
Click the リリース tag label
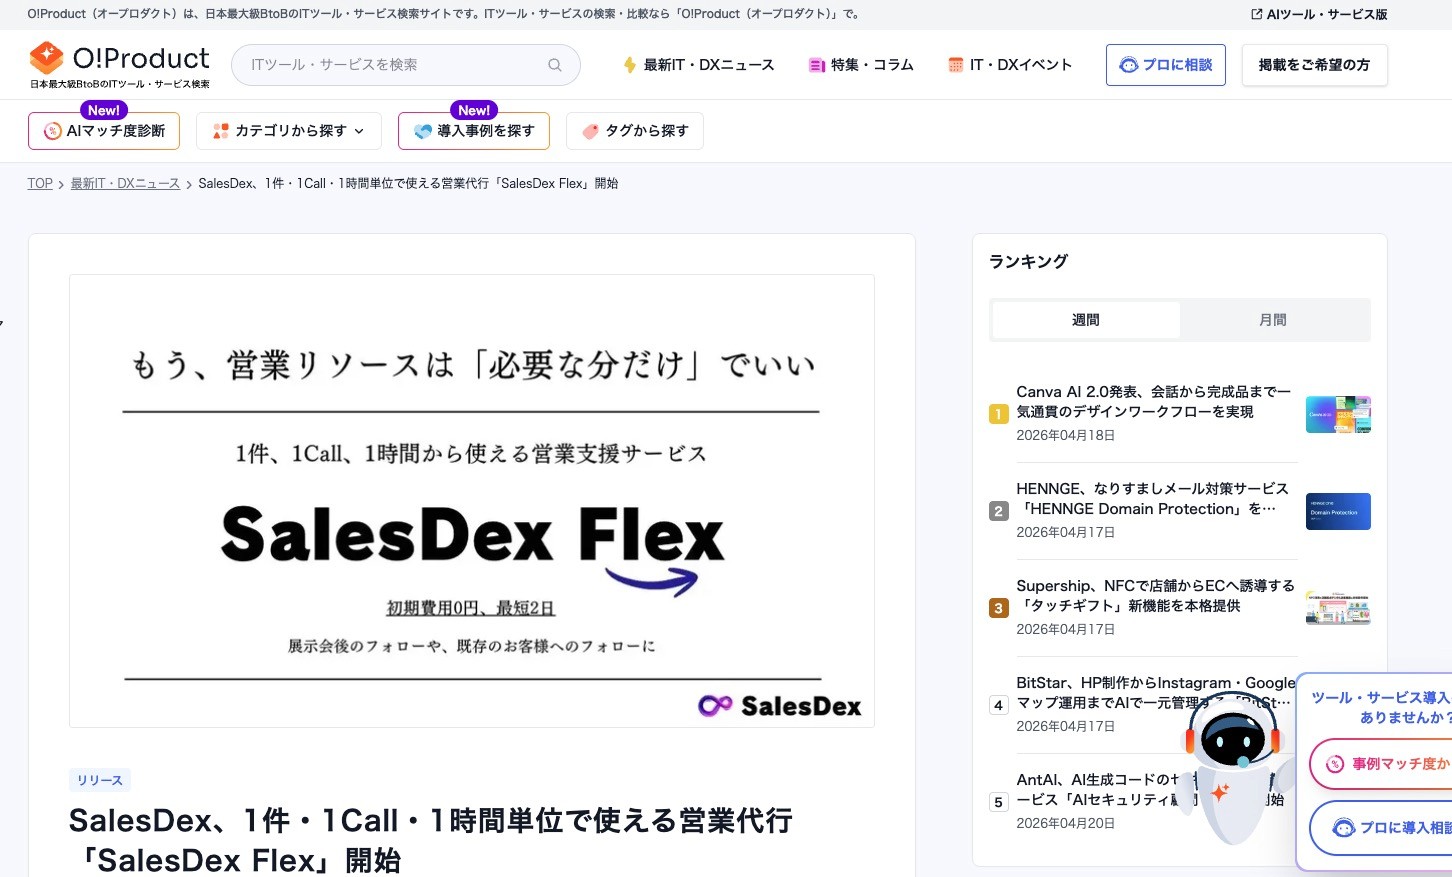[x=100, y=781]
